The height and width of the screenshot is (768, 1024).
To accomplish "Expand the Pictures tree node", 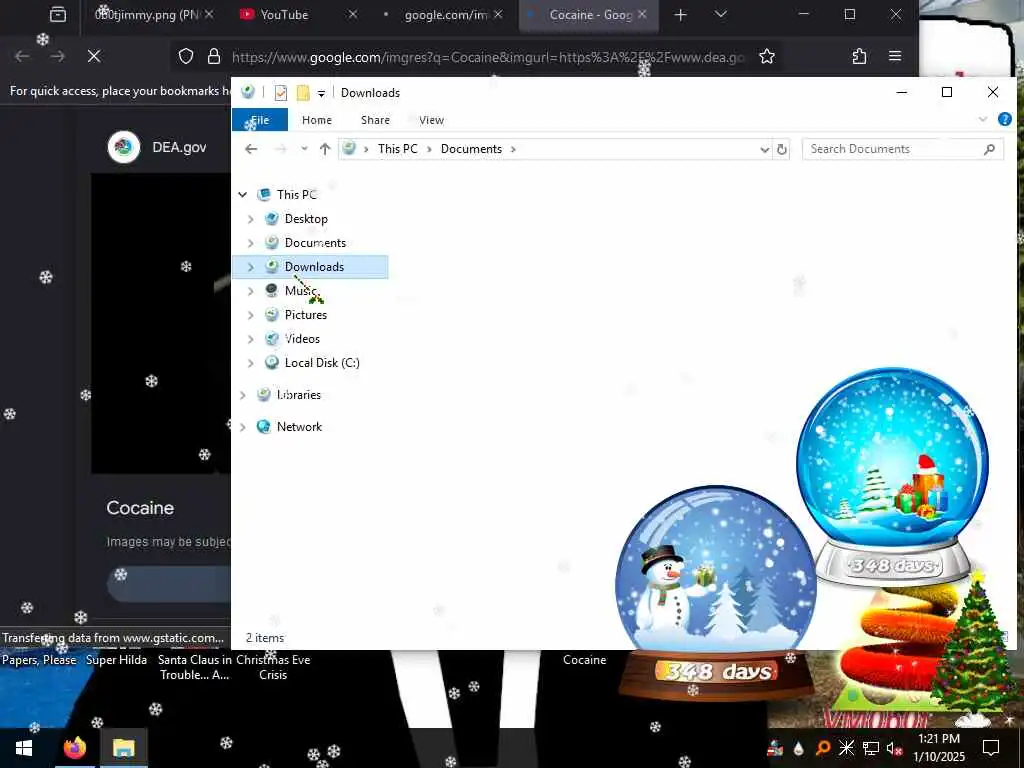I will pyautogui.click(x=251, y=315).
